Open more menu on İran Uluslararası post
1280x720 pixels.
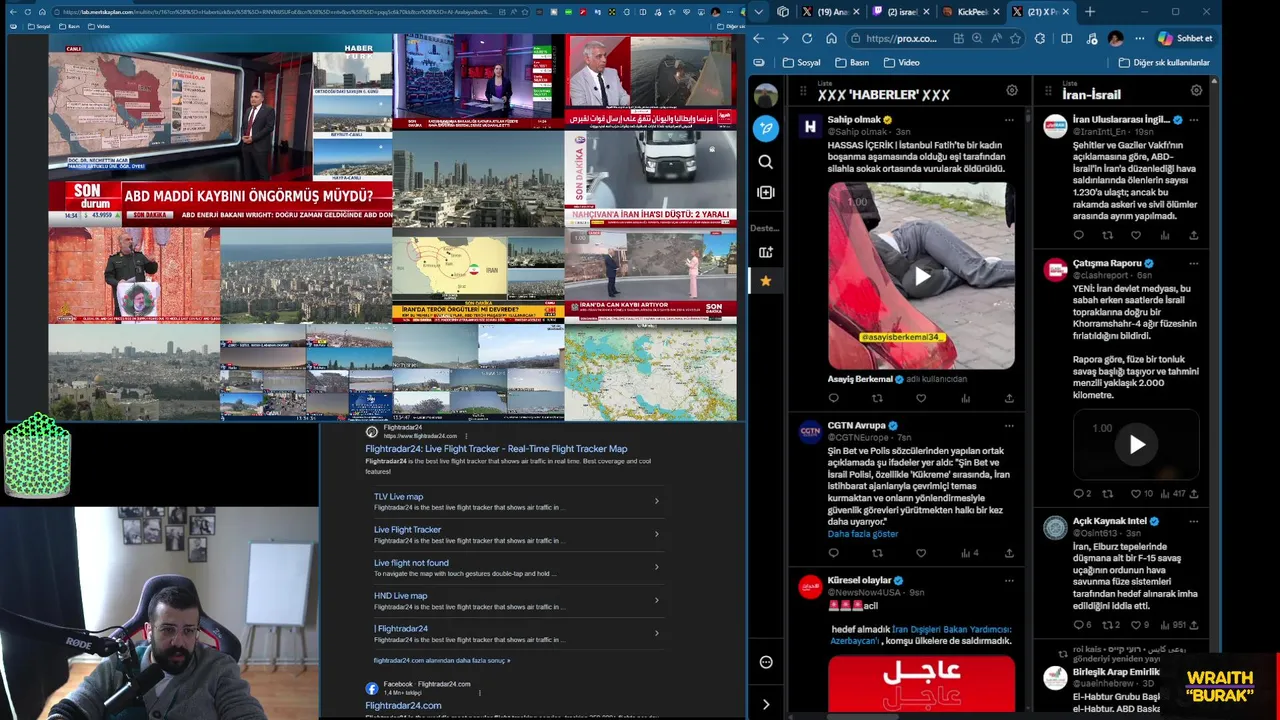(x=1193, y=120)
